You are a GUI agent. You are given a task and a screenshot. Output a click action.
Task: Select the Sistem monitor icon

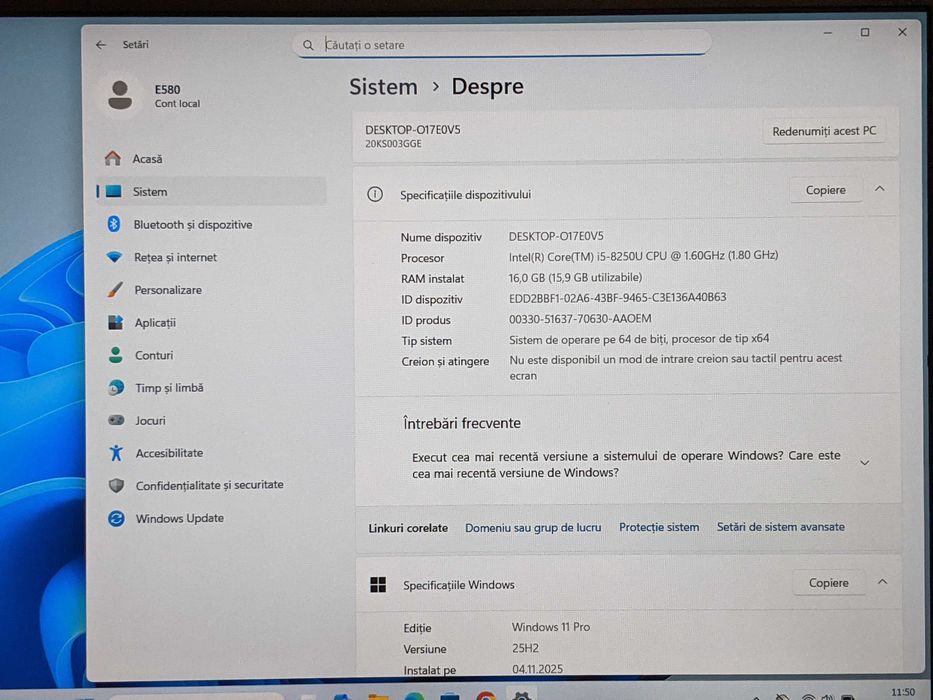tap(114, 191)
